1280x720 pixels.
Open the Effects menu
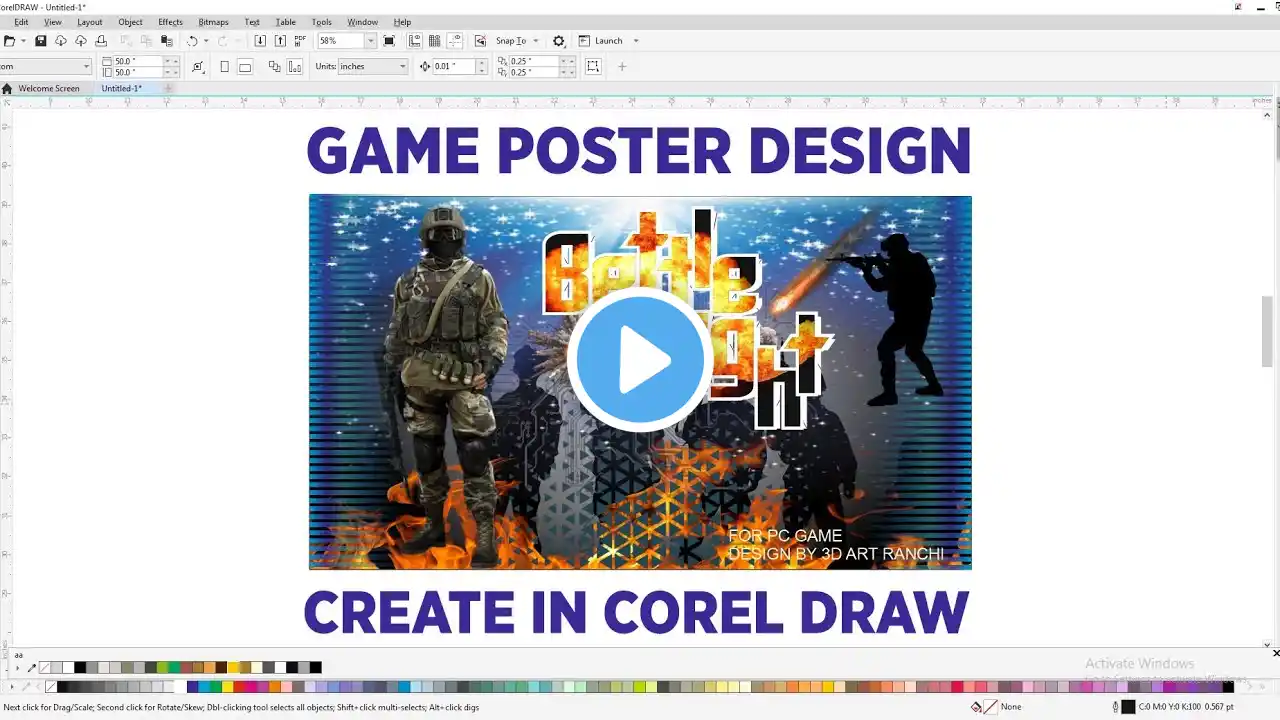pos(170,22)
